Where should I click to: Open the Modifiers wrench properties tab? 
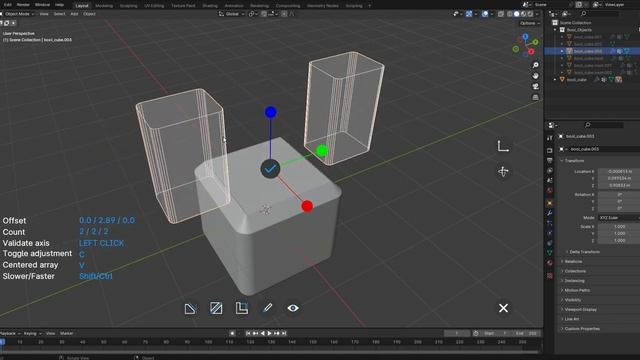(550, 213)
